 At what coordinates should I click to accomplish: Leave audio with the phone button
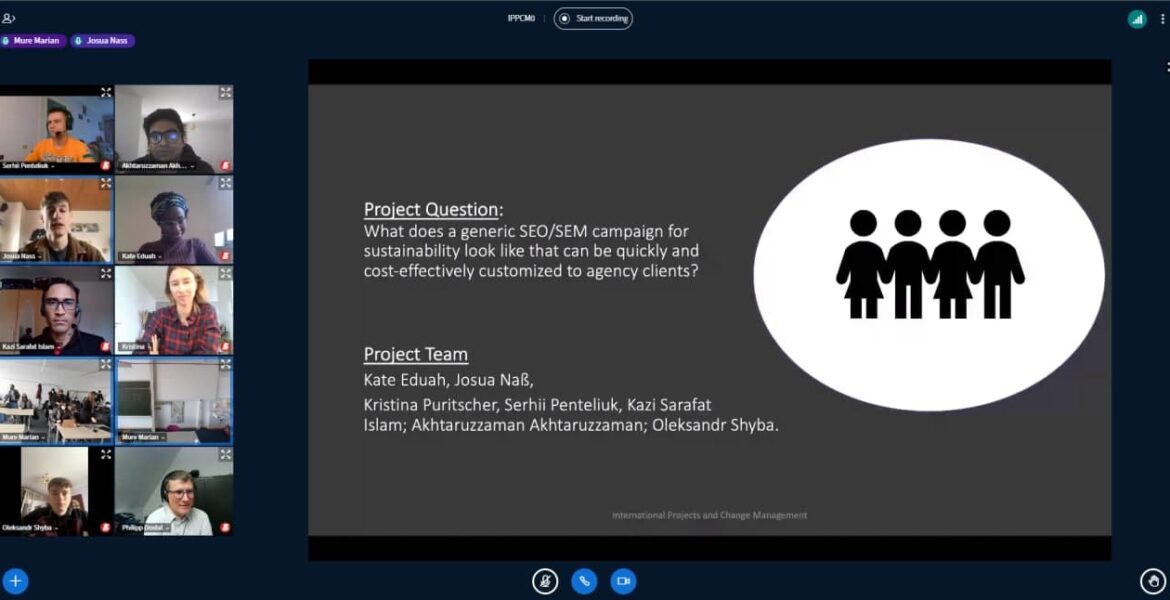click(x=584, y=581)
